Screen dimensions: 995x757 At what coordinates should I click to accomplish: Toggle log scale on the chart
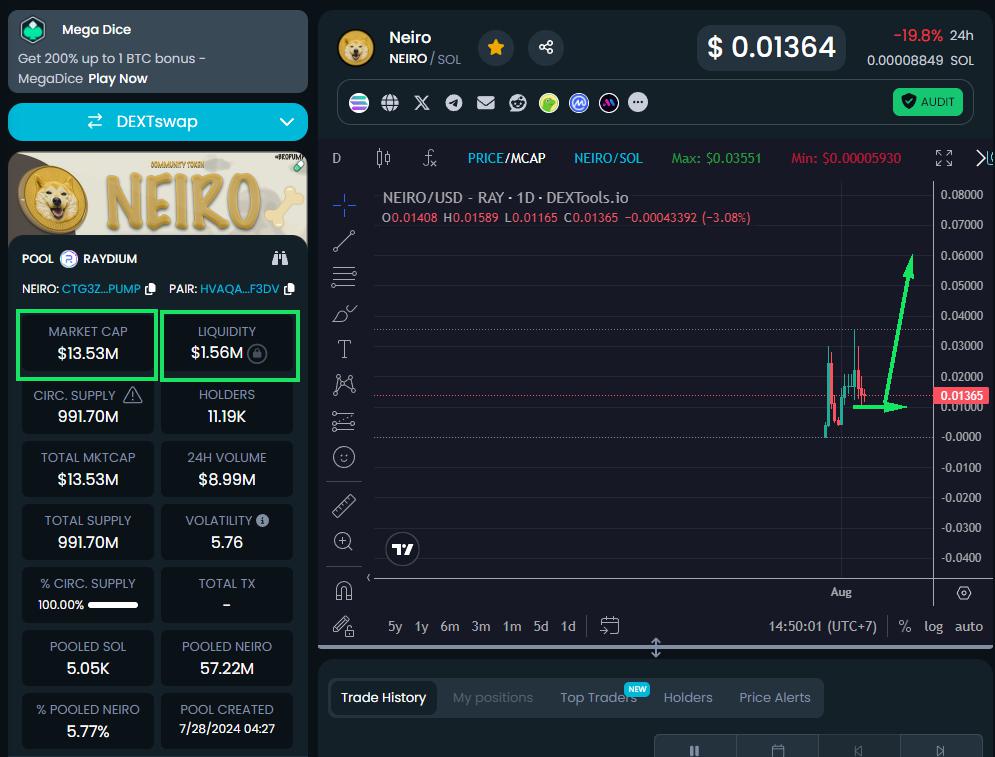tap(933, 626)
